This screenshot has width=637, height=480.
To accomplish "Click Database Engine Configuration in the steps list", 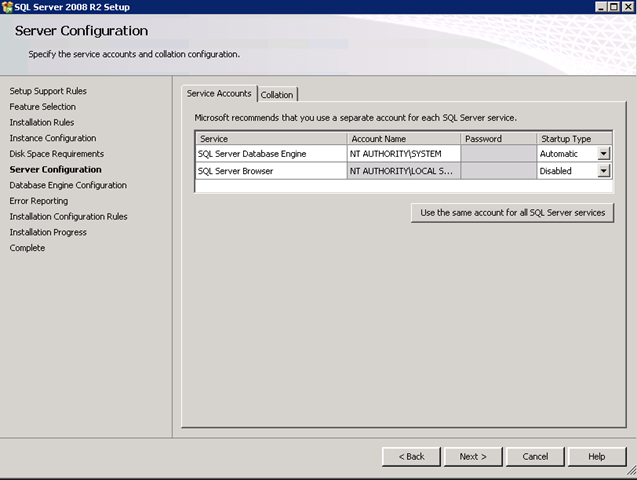I will tap(68, 185).
